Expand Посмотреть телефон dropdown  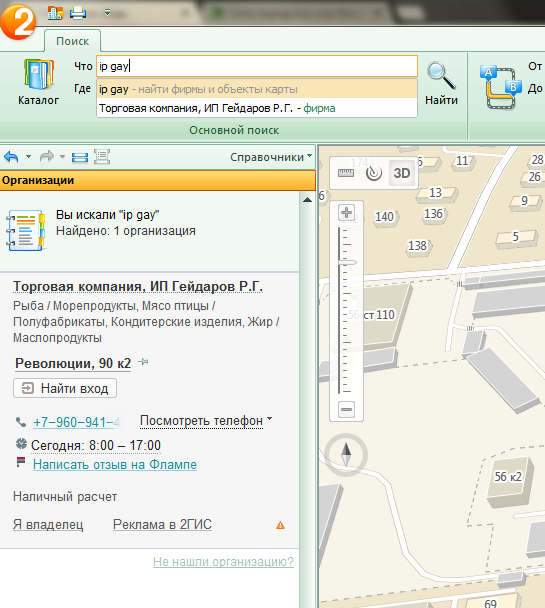pos(206,421)
